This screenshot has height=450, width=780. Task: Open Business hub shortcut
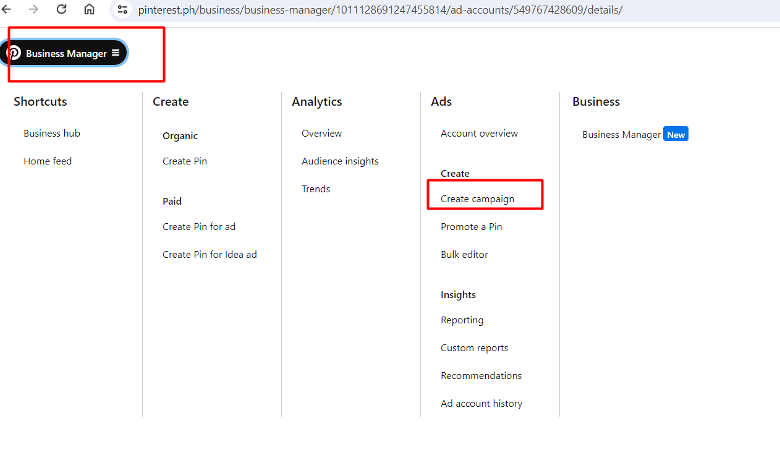click(x=52, y=133)
